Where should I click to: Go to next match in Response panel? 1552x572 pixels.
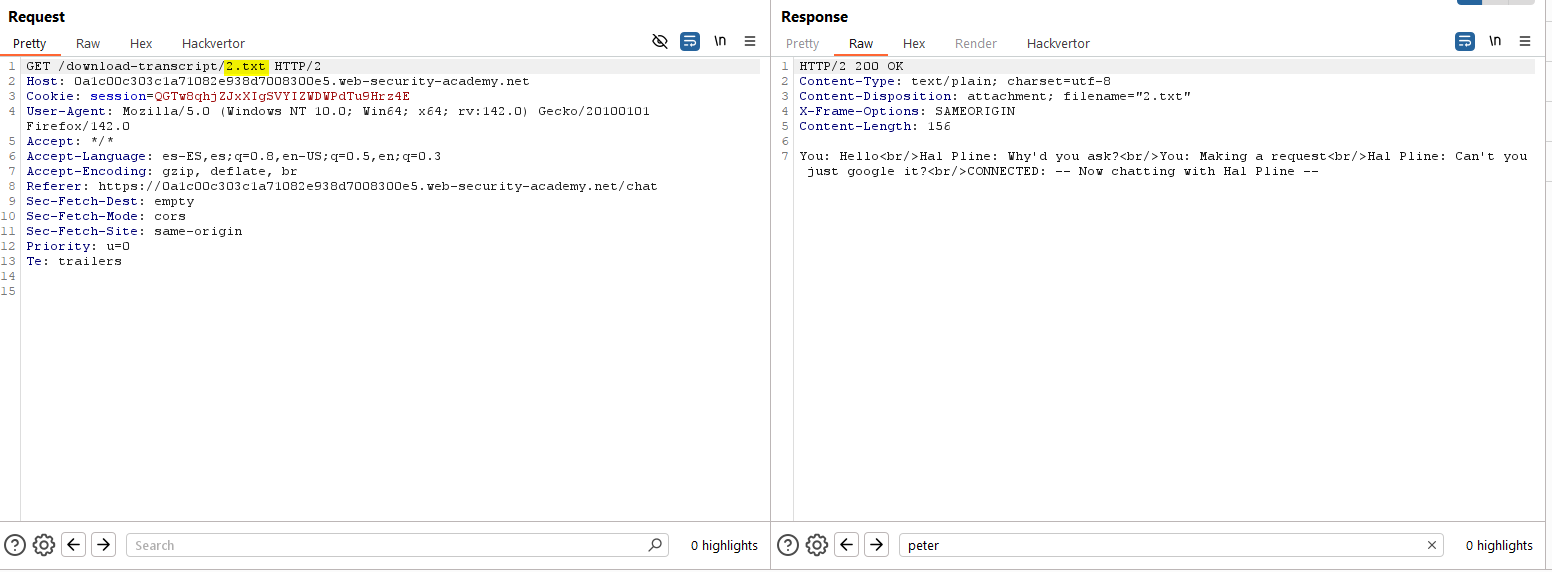click(x=876, y=545)
